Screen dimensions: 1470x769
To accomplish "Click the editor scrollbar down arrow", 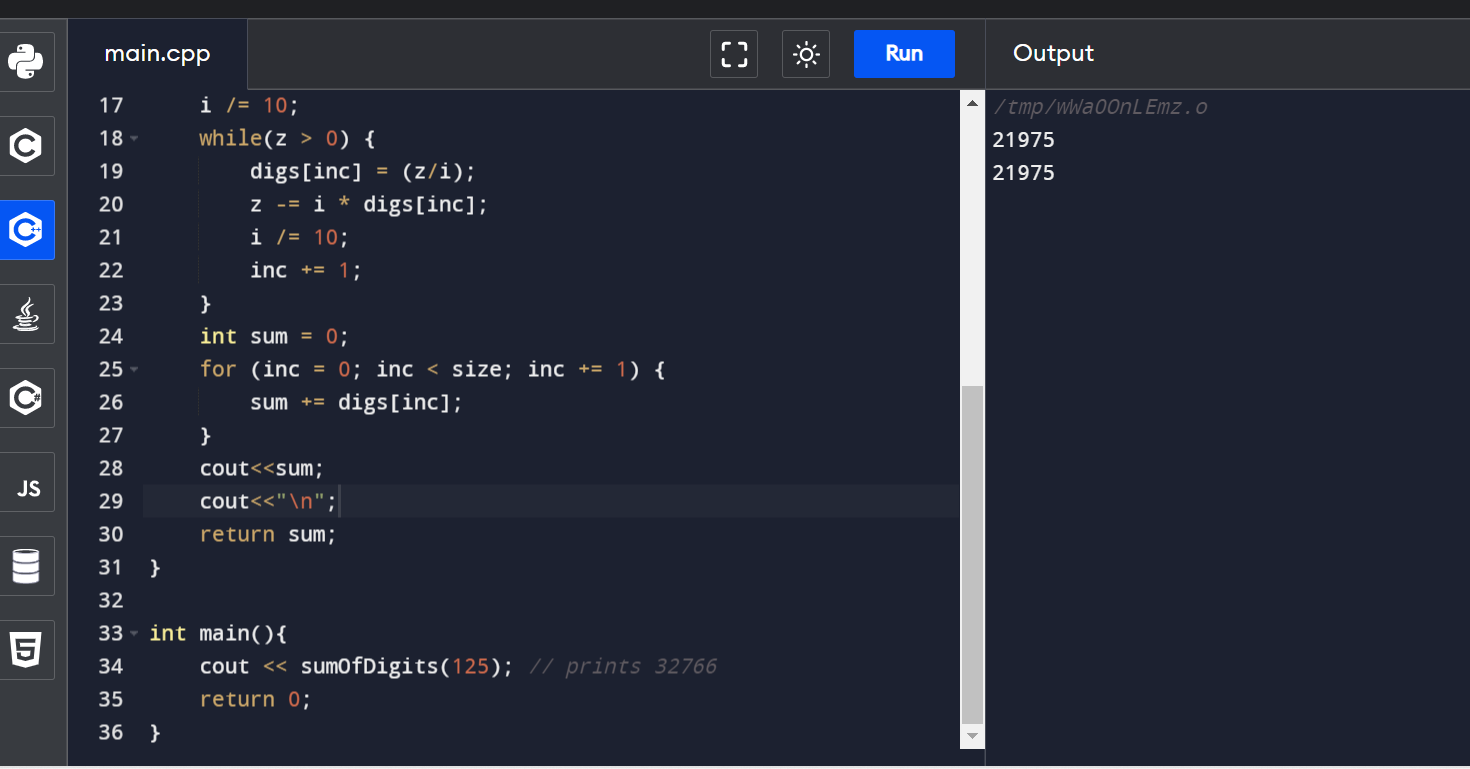I will click(x=972, y=736).
